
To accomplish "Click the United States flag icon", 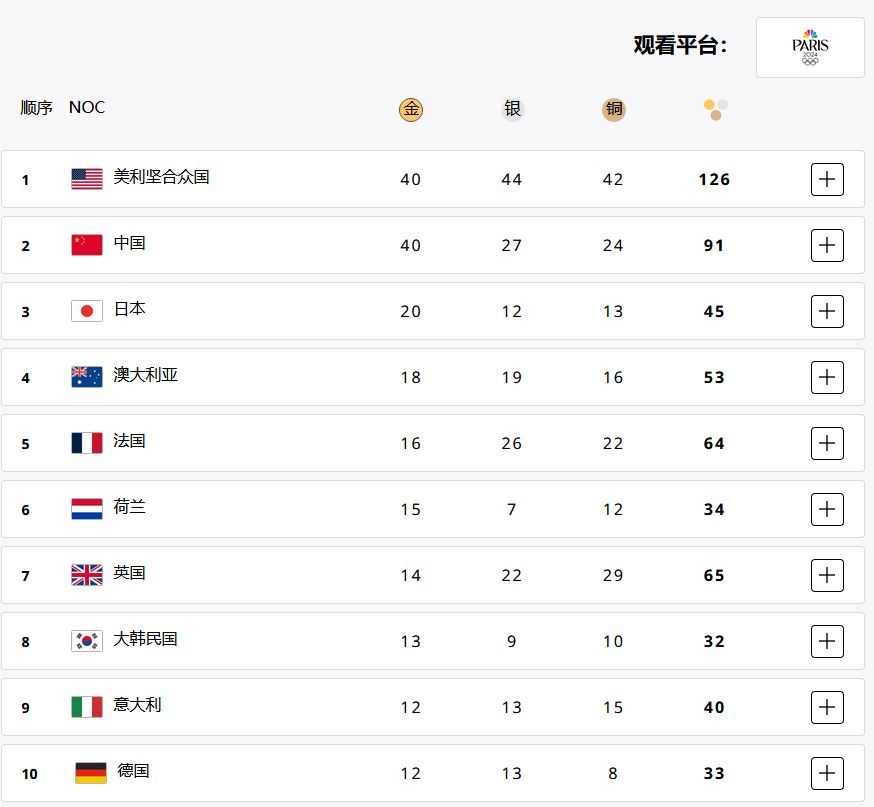I will pos(87,179).
